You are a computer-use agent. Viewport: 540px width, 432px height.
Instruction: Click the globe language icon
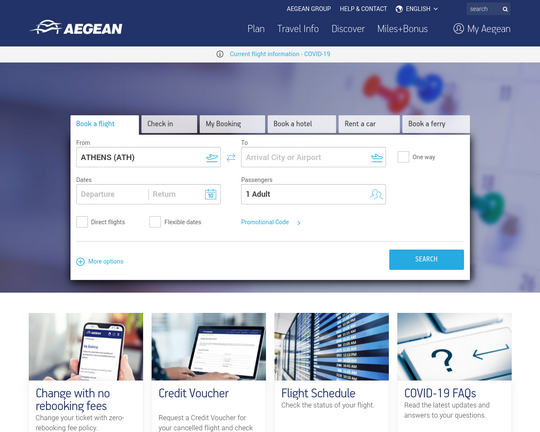[399, 9]
